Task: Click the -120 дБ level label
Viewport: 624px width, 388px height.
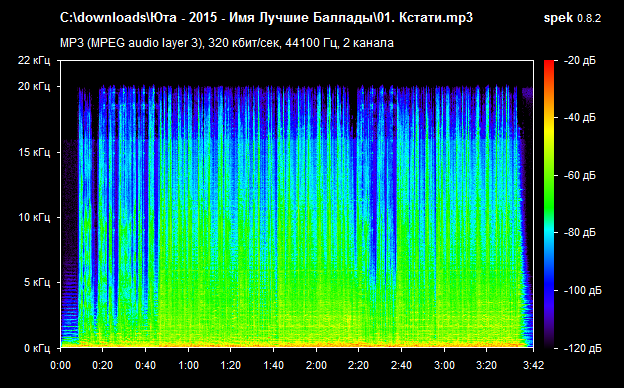Action: 583,348
